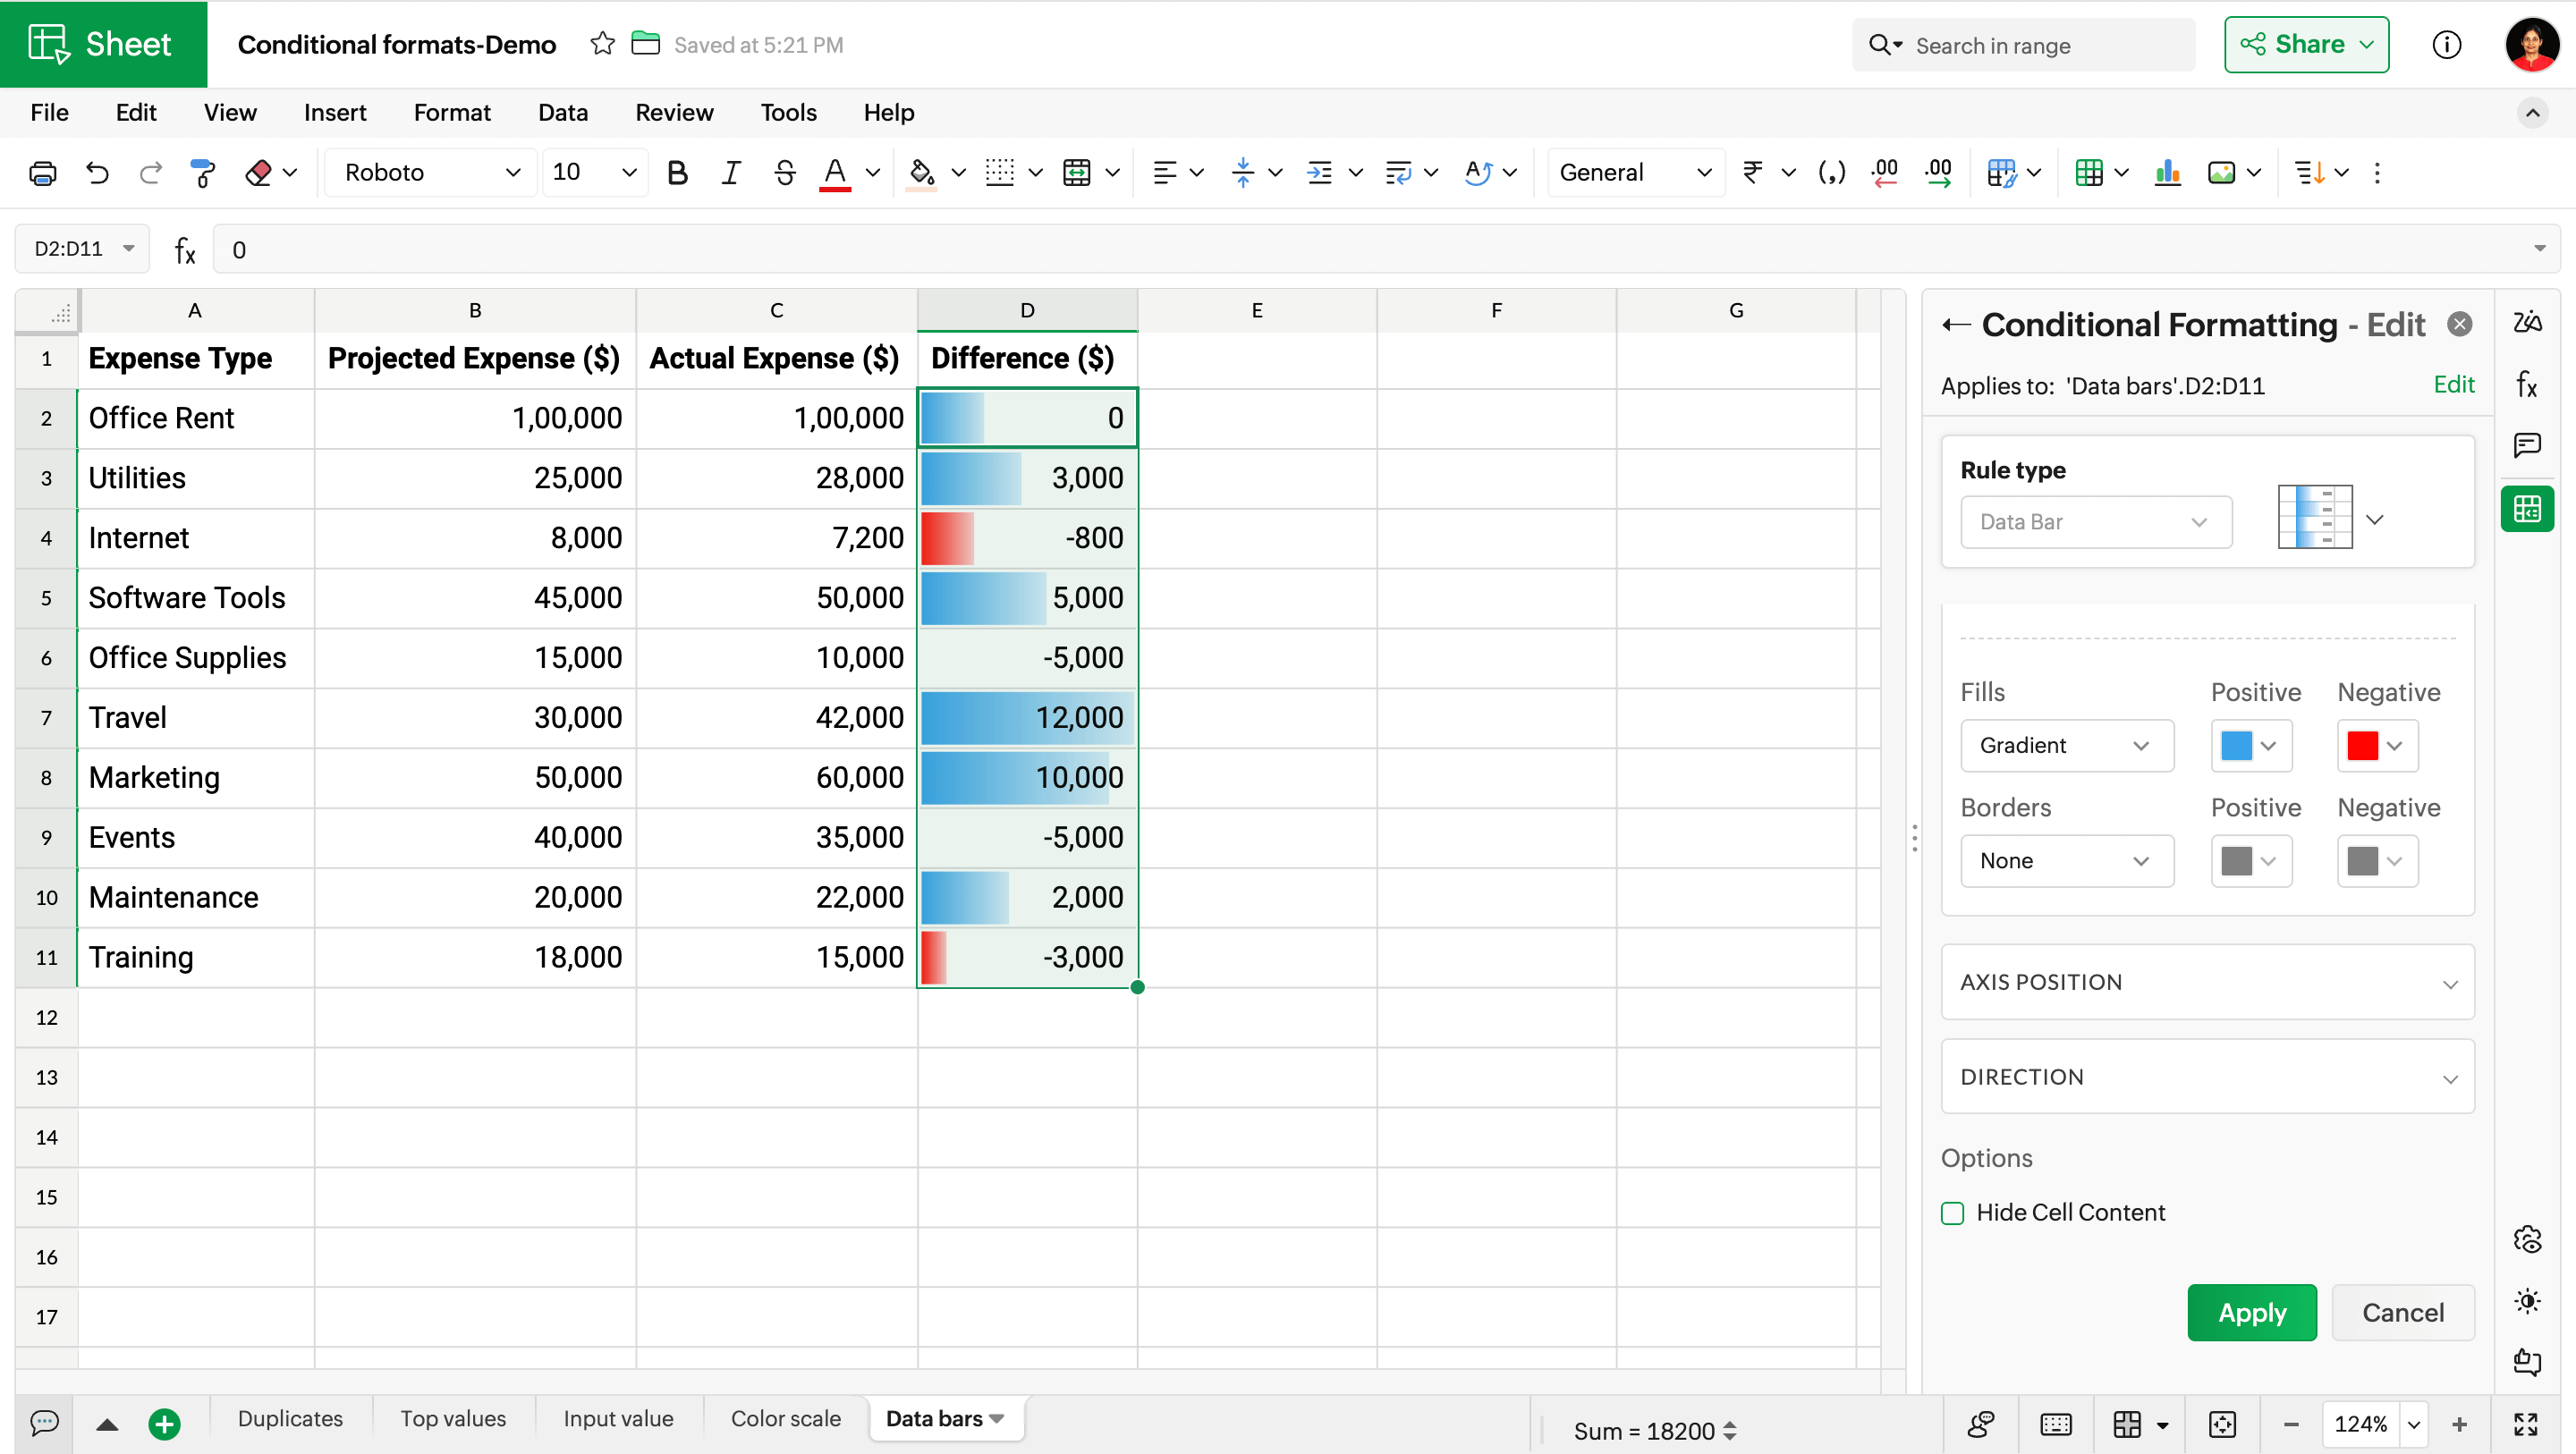The width and height of the screenshot is (2576, 1454).
Task: Open the font size 10 dropdown
Action: point(595,173)
